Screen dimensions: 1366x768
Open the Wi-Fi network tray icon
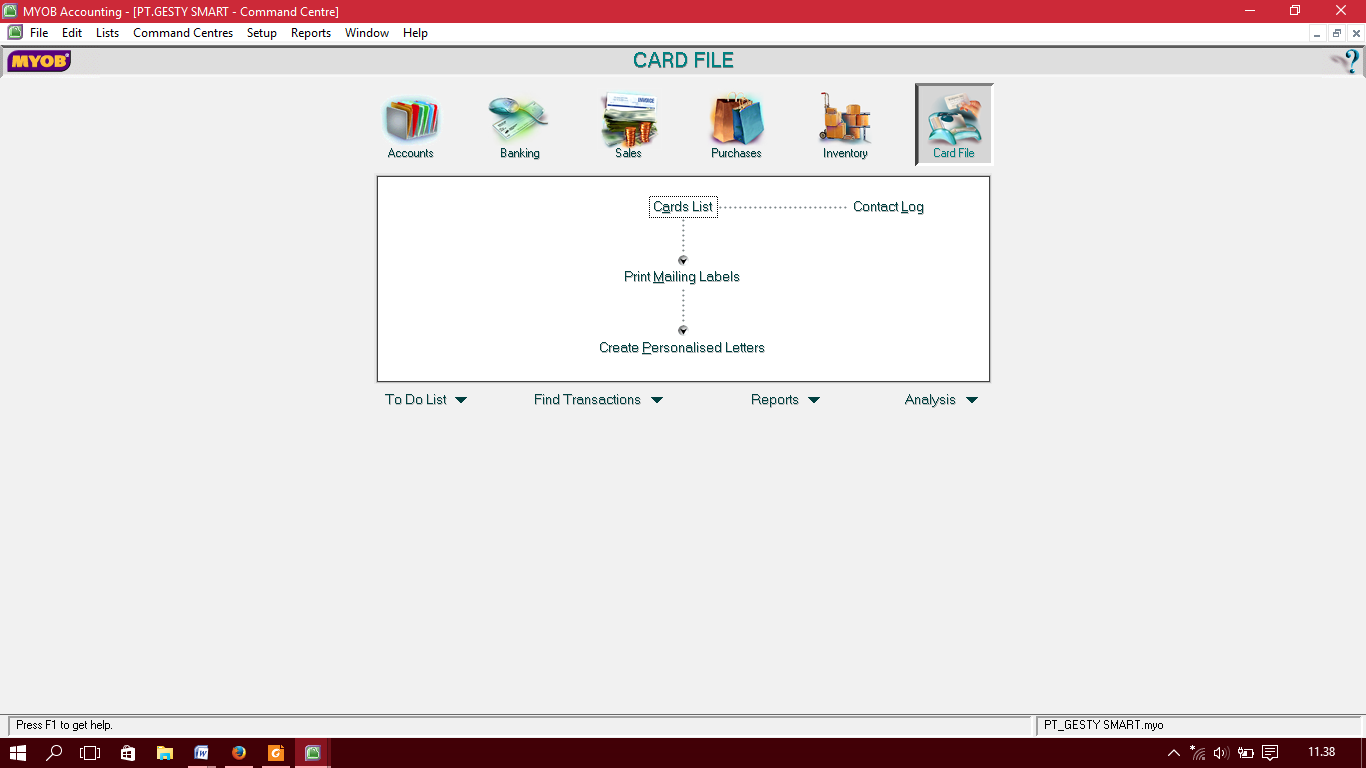coord(1197,753)
